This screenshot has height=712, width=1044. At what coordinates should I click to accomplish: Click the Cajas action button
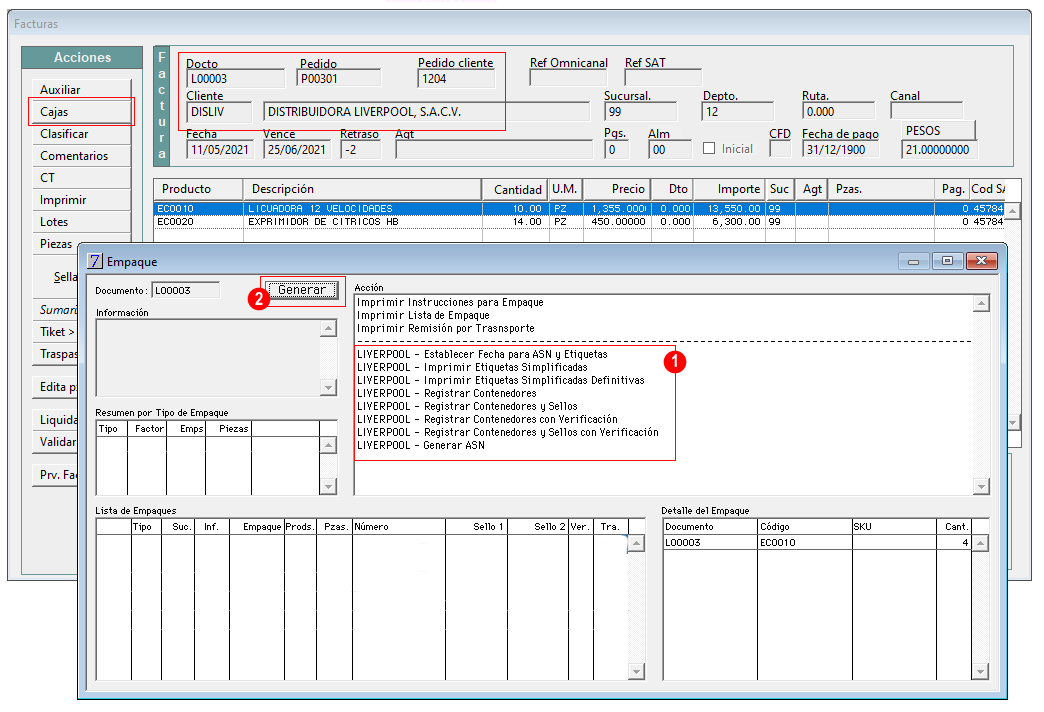81,111
